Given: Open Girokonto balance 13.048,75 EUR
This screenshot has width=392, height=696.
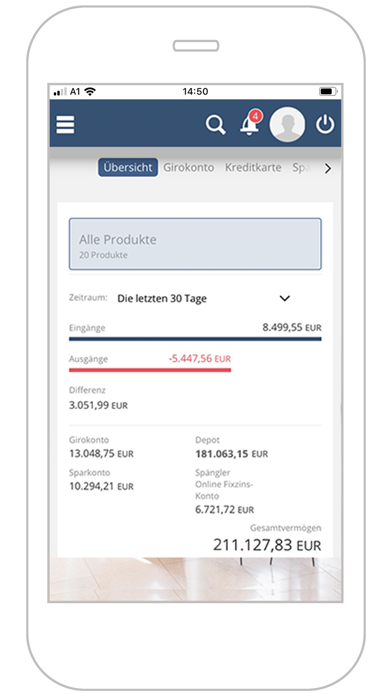Looking at the screenshot, I should (x=101, y=454).
